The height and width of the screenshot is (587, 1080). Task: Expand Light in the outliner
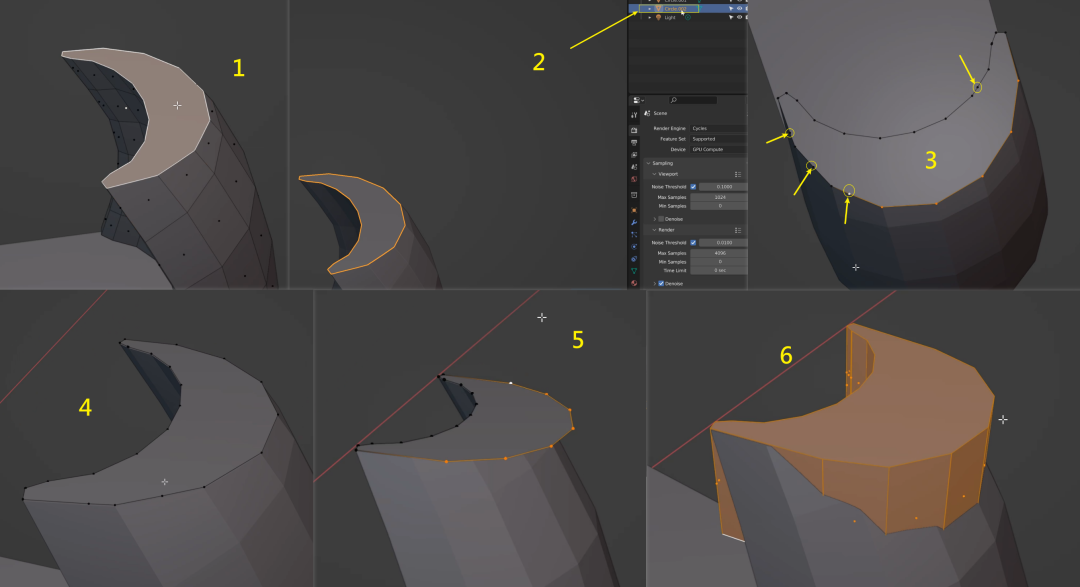point(650,17)
